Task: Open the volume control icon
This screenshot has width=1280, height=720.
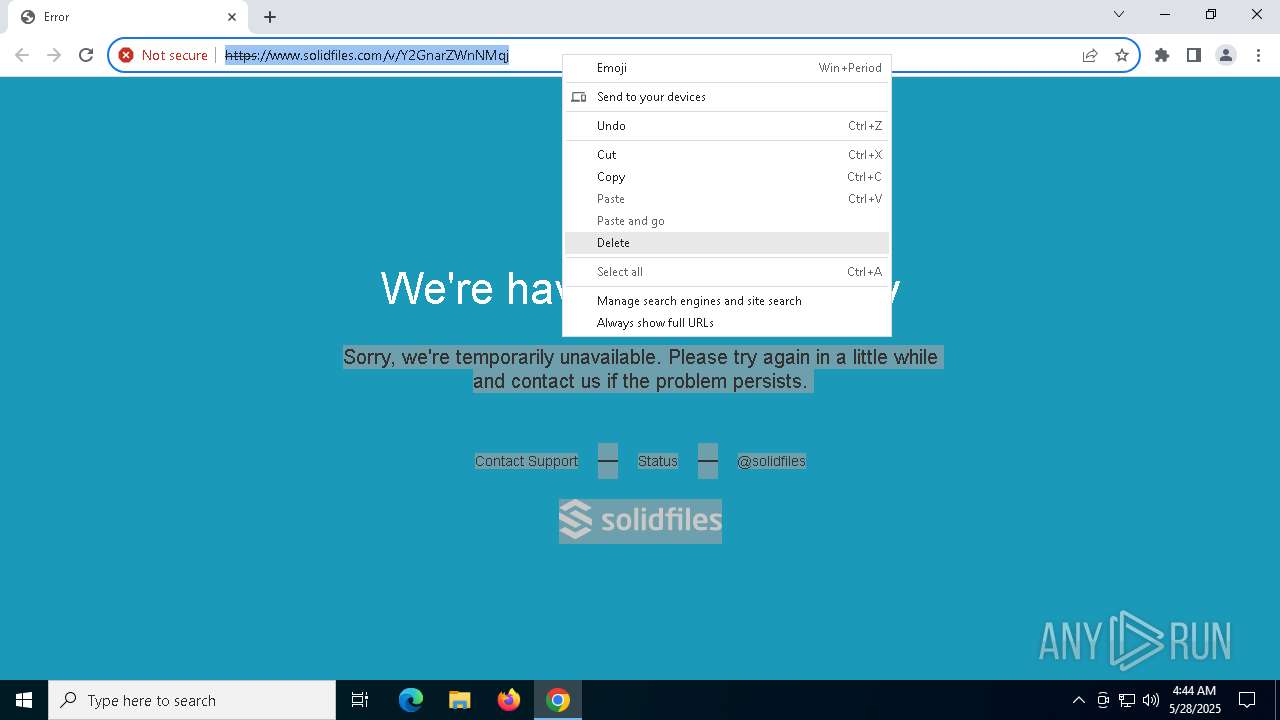Action: point(1151,700)
